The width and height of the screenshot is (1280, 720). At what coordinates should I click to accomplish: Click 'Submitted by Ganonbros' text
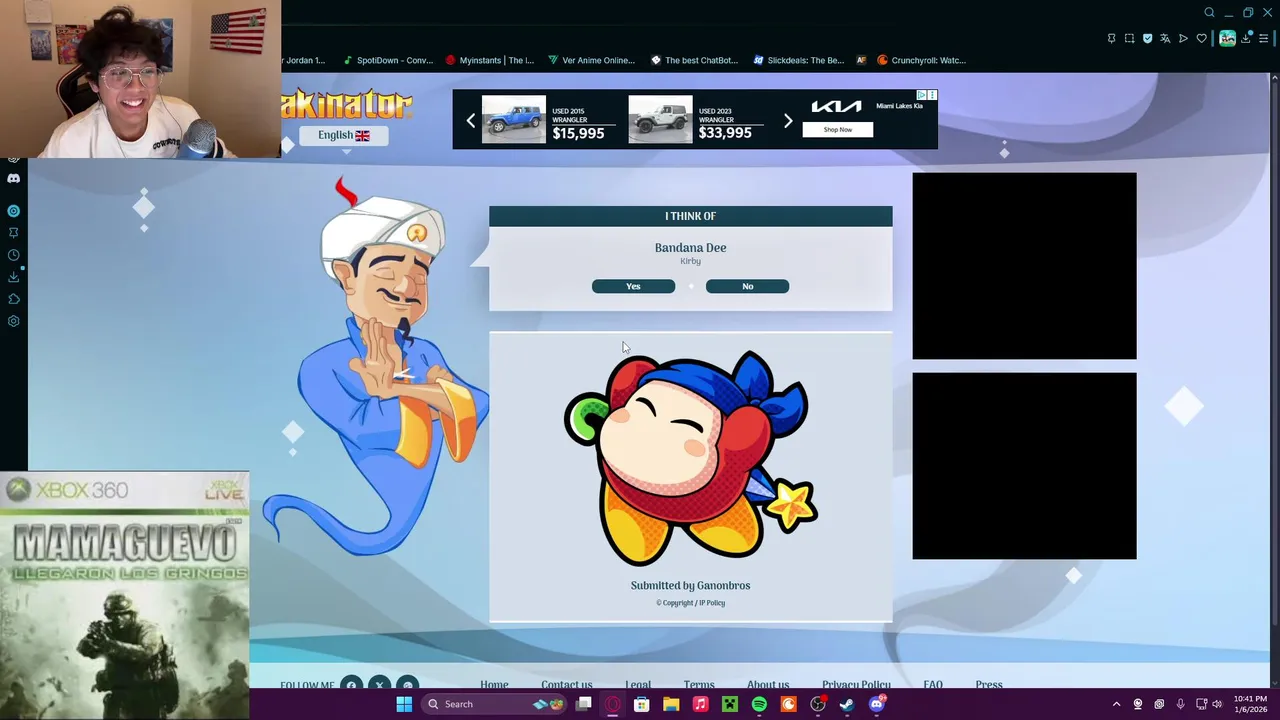(690, 586)
